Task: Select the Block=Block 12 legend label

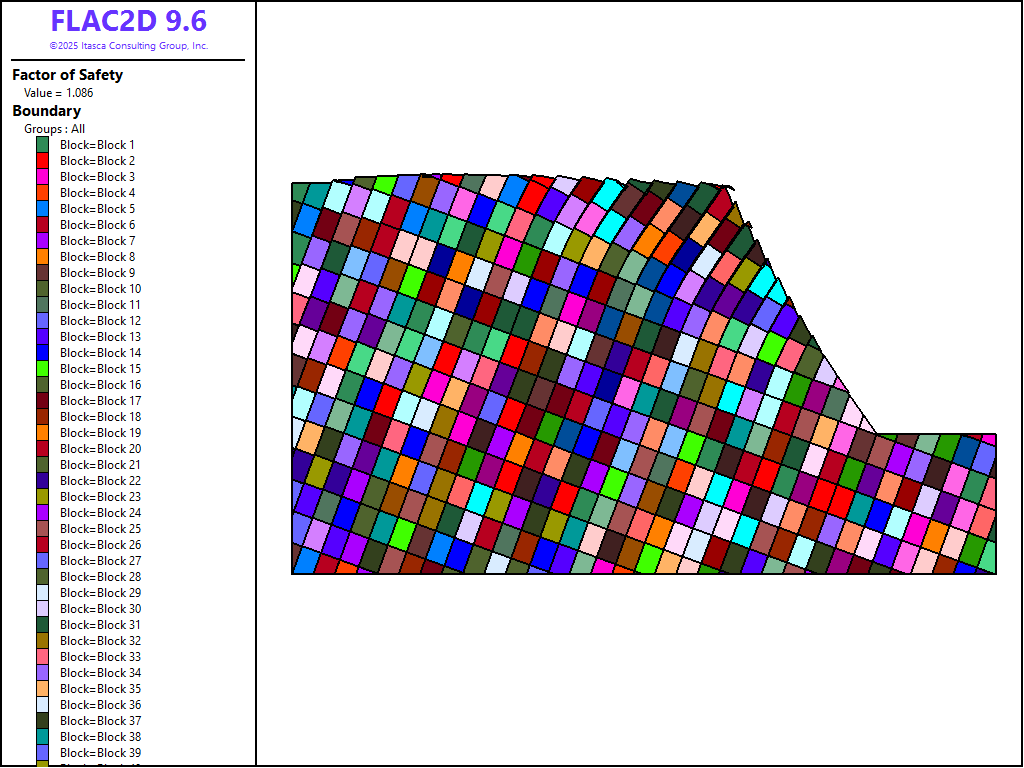Action: click(x=100, y=321)
